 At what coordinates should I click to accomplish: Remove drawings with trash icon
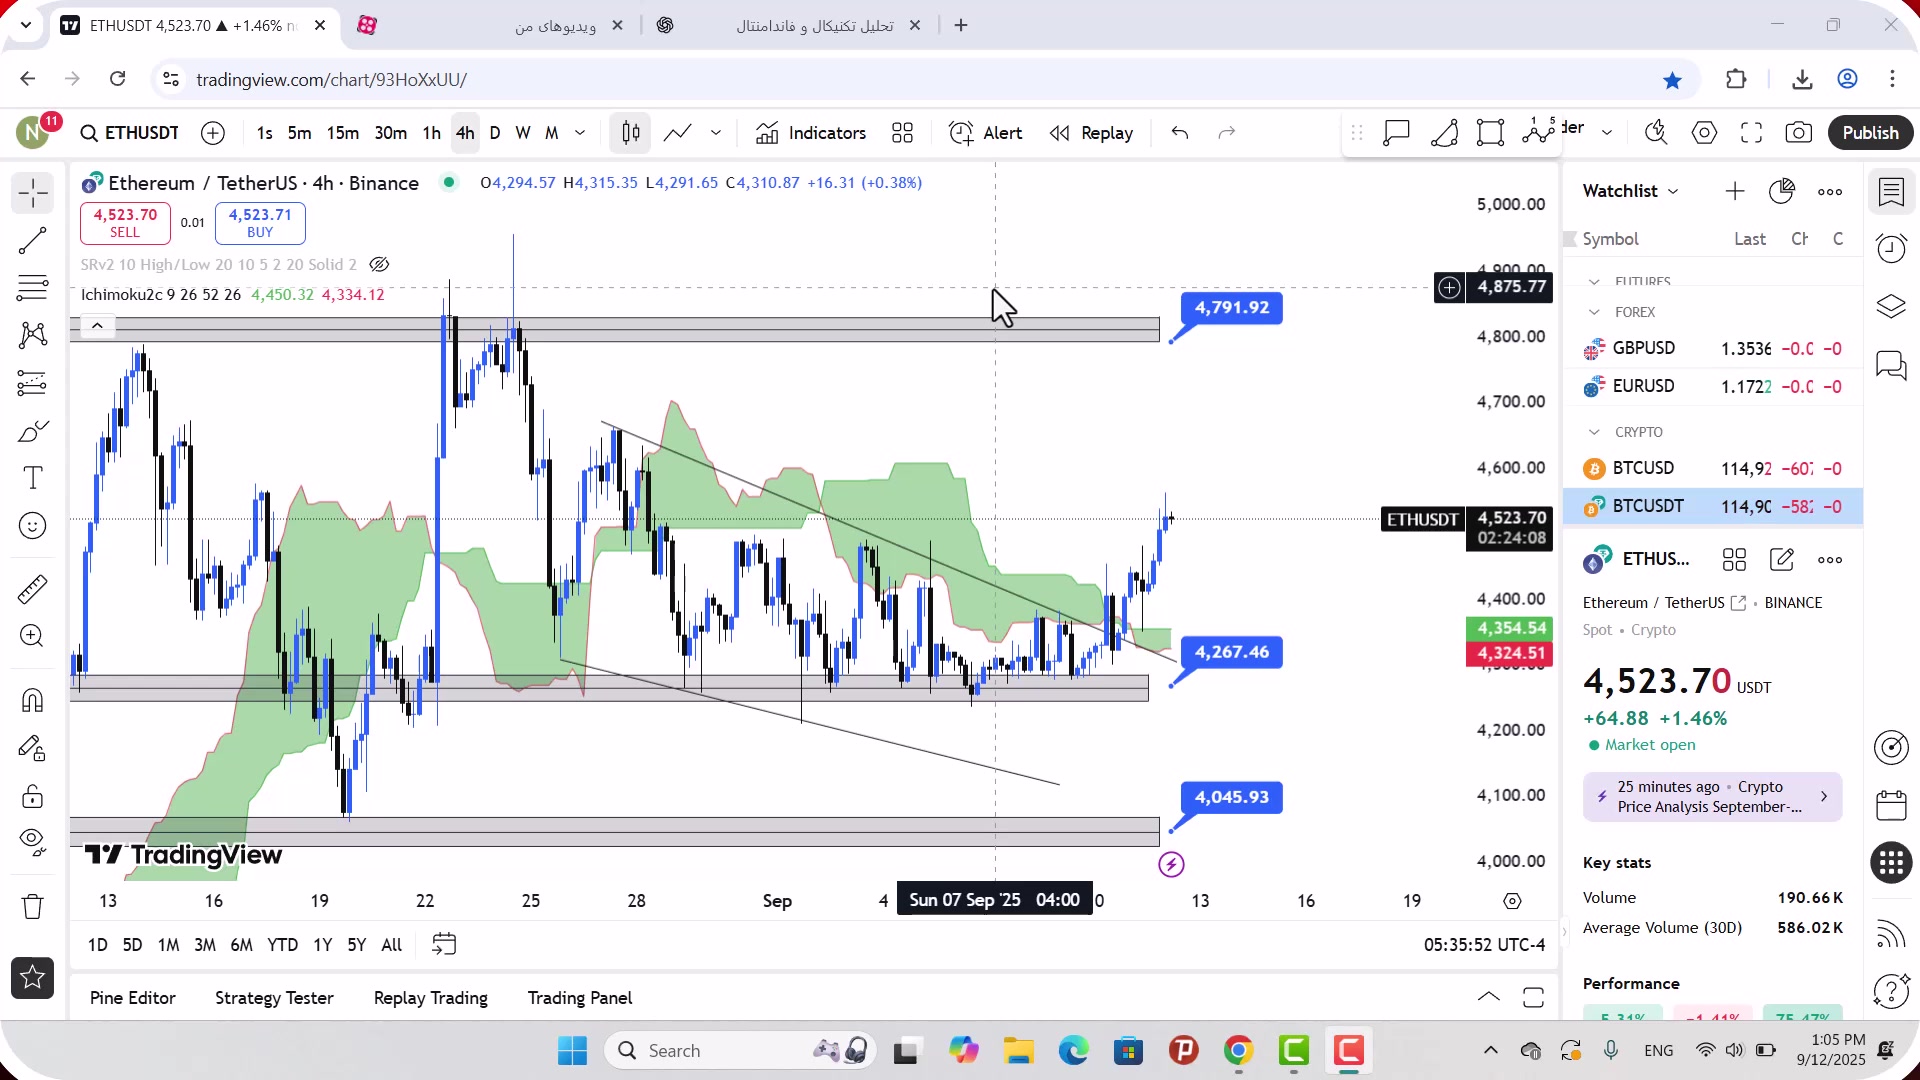33,906
